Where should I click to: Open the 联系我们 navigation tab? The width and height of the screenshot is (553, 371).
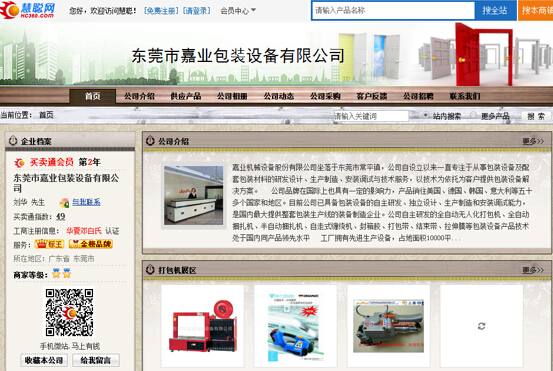coord(465,96)
